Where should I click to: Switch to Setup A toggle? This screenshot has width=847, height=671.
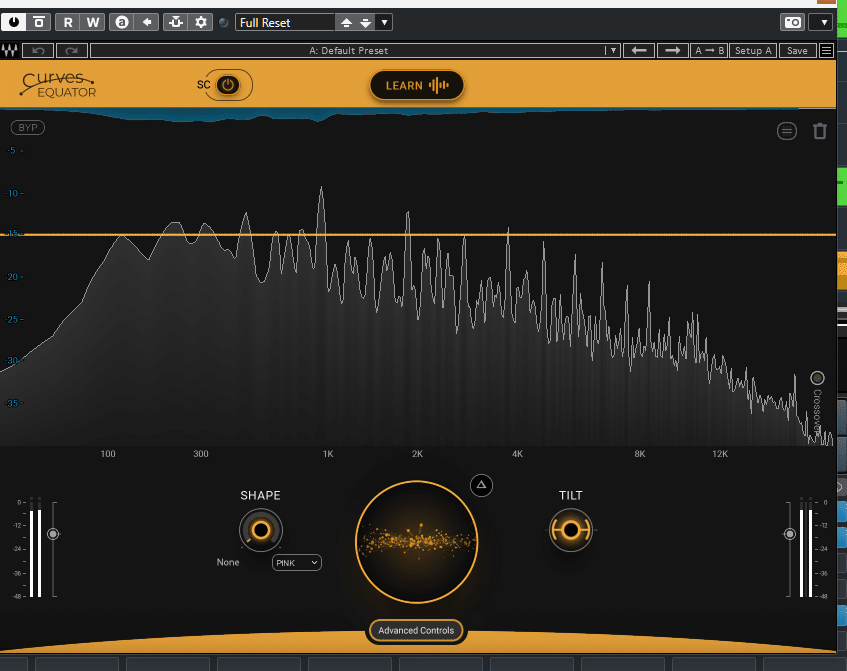(x=753, y=50)
